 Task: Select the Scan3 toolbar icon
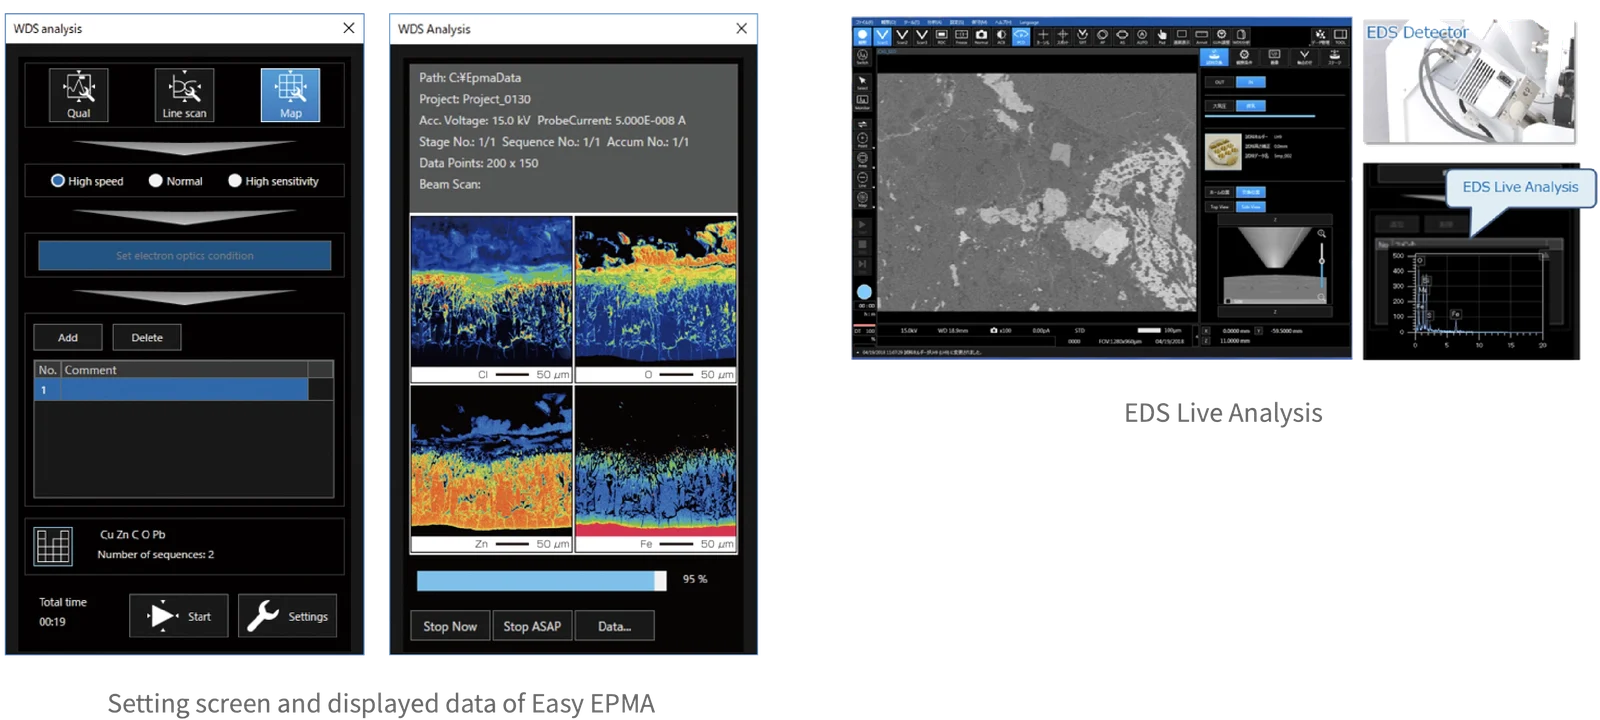coord(922,36)
